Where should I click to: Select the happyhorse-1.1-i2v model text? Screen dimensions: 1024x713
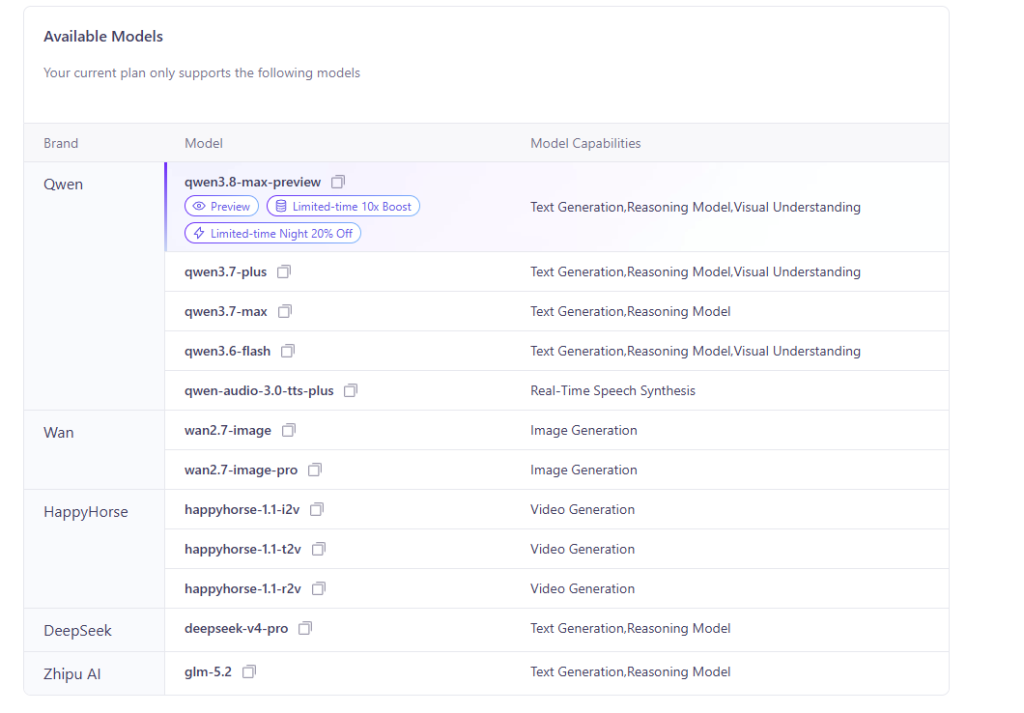pyautogui.click(x=242, y=509)
